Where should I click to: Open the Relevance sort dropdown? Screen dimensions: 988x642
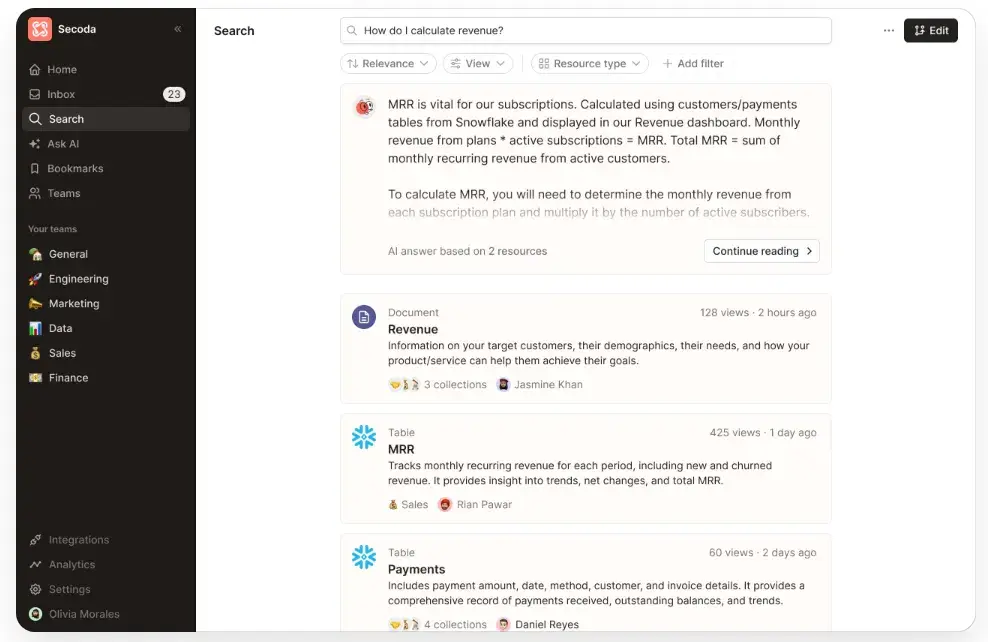[x=388, y=64]
